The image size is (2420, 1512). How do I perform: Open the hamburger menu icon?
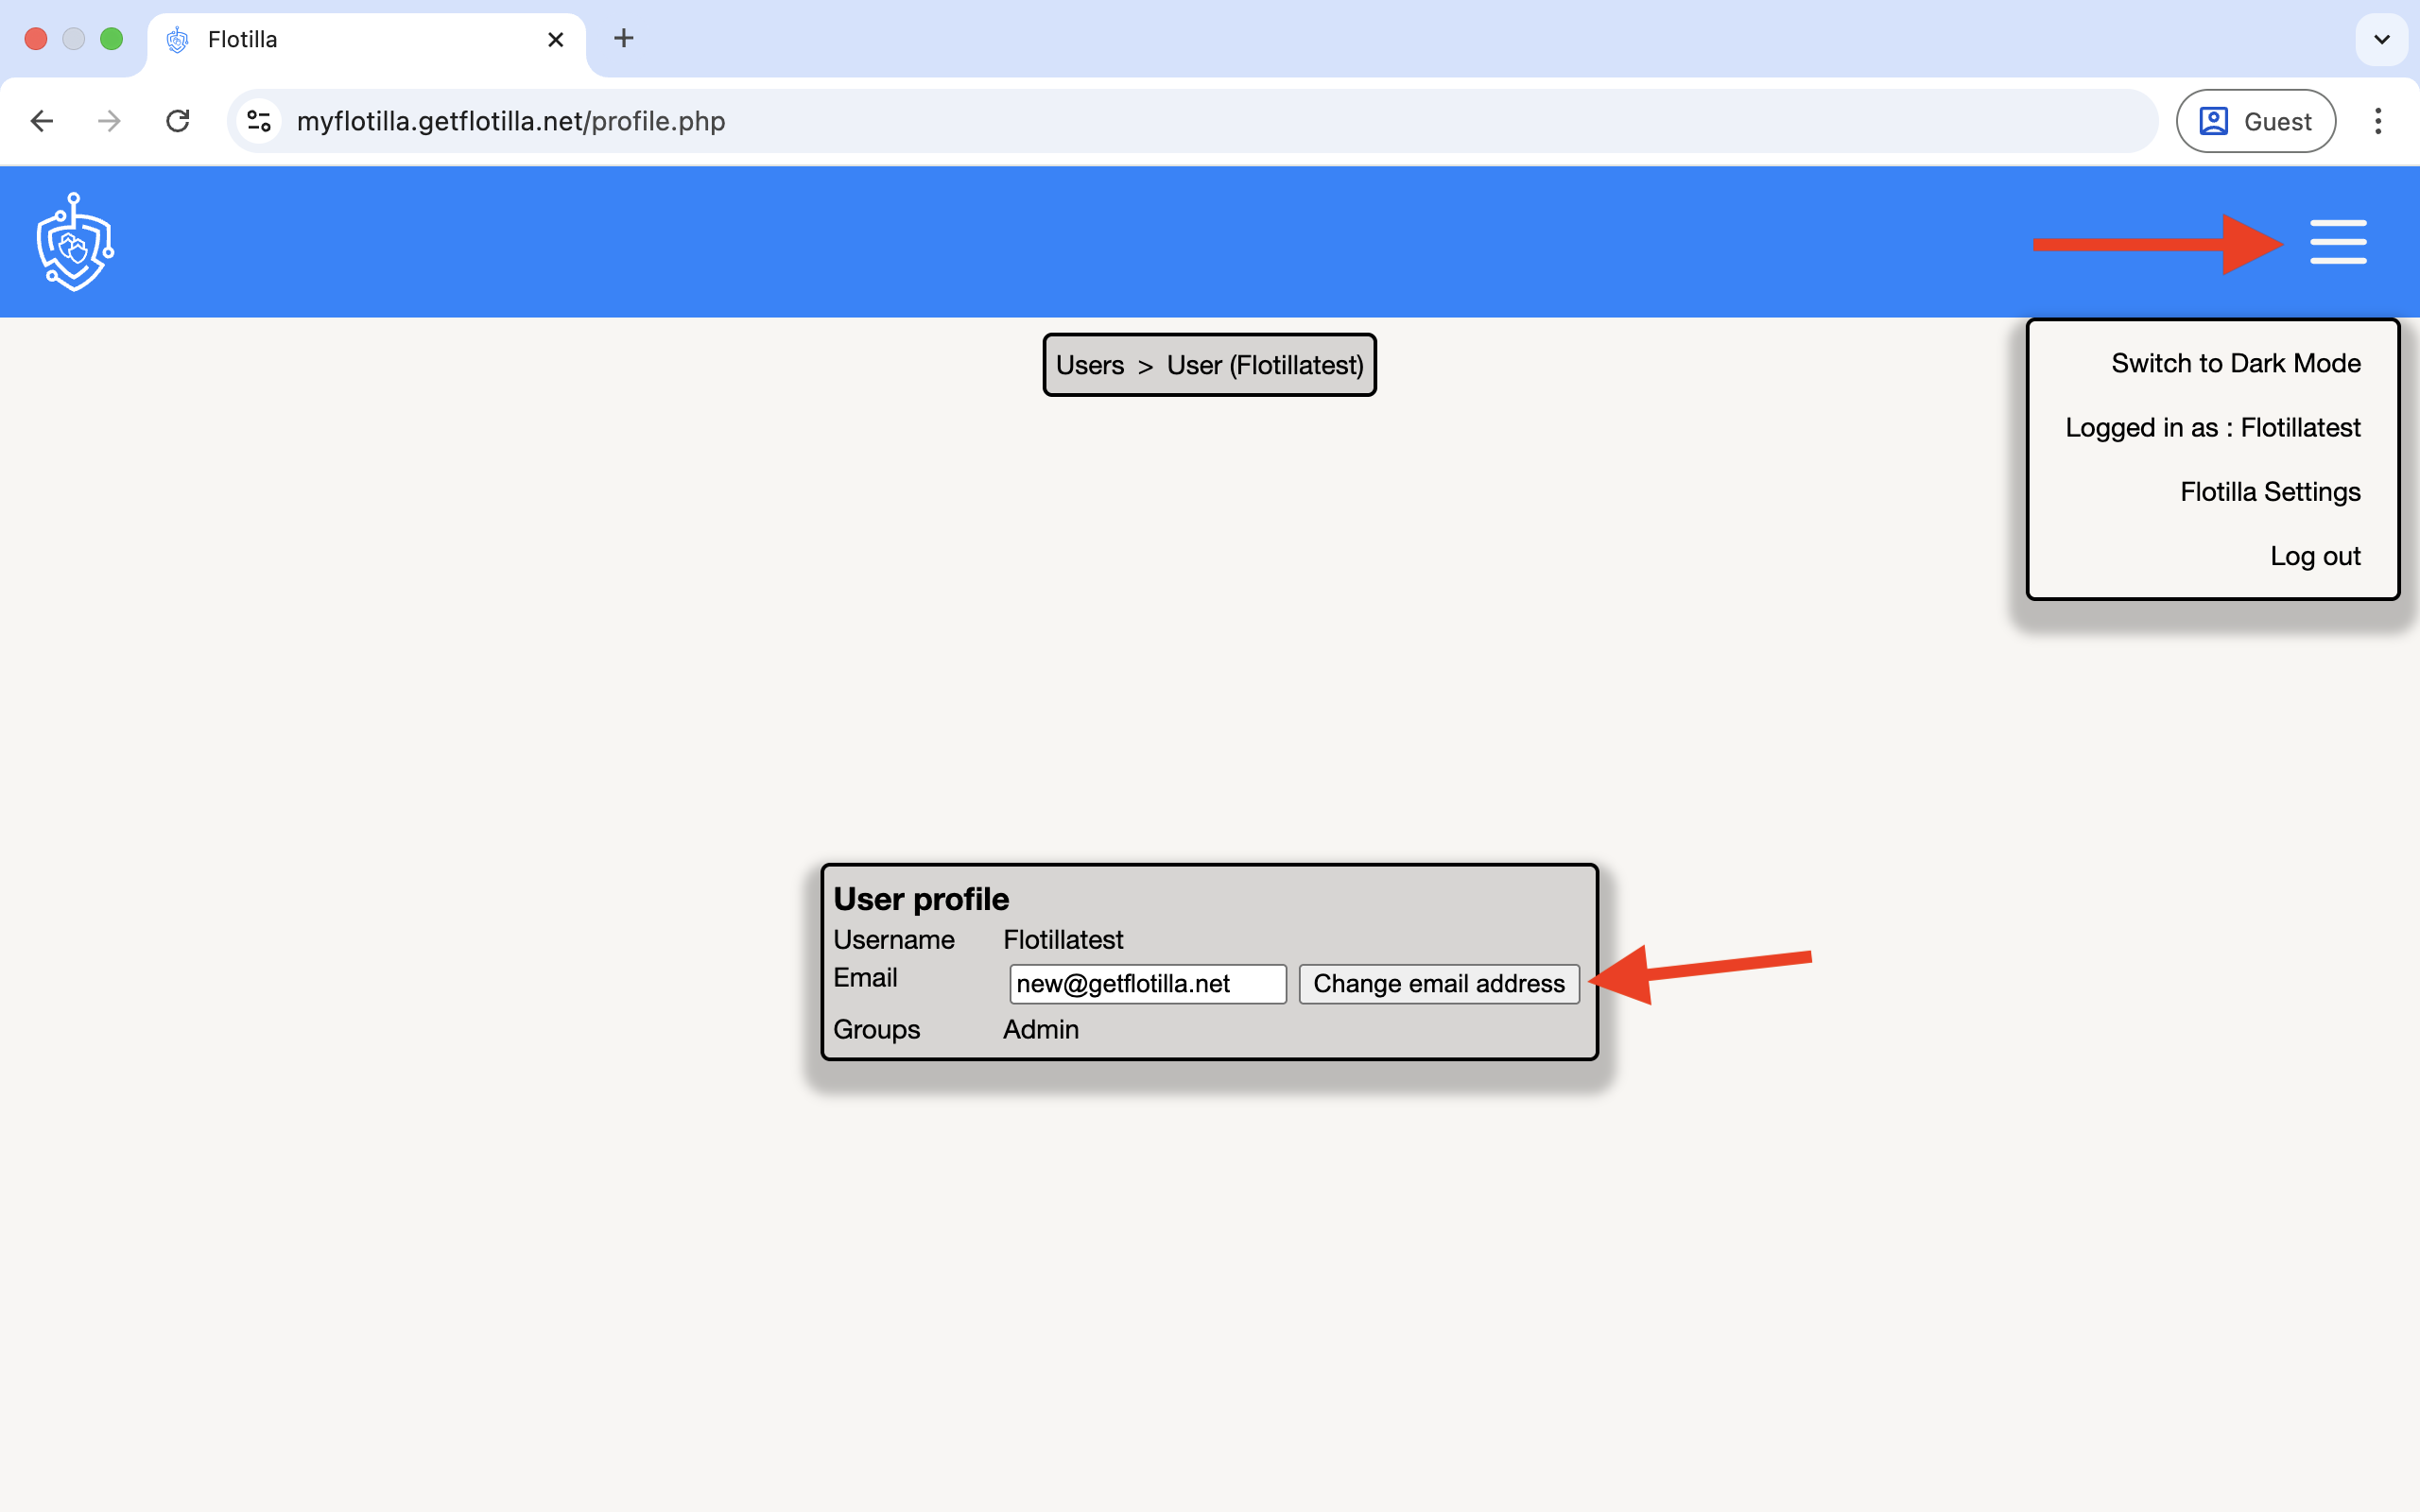coord(2337,242)
